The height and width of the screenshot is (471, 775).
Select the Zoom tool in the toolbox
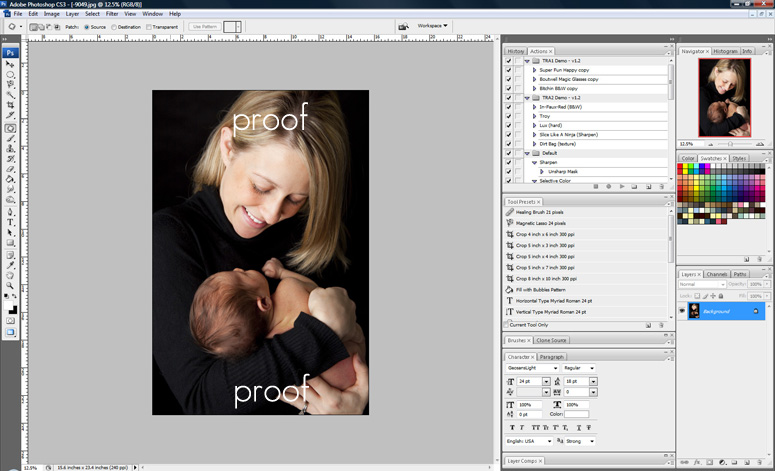click(x=10, y=286)
